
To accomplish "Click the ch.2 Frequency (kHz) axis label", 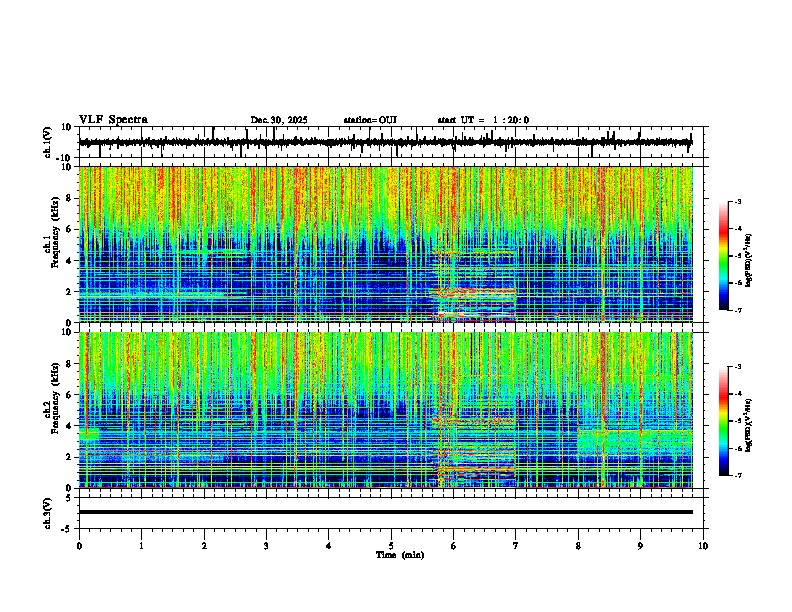I will pyautogui.click(x=56, y=398).
